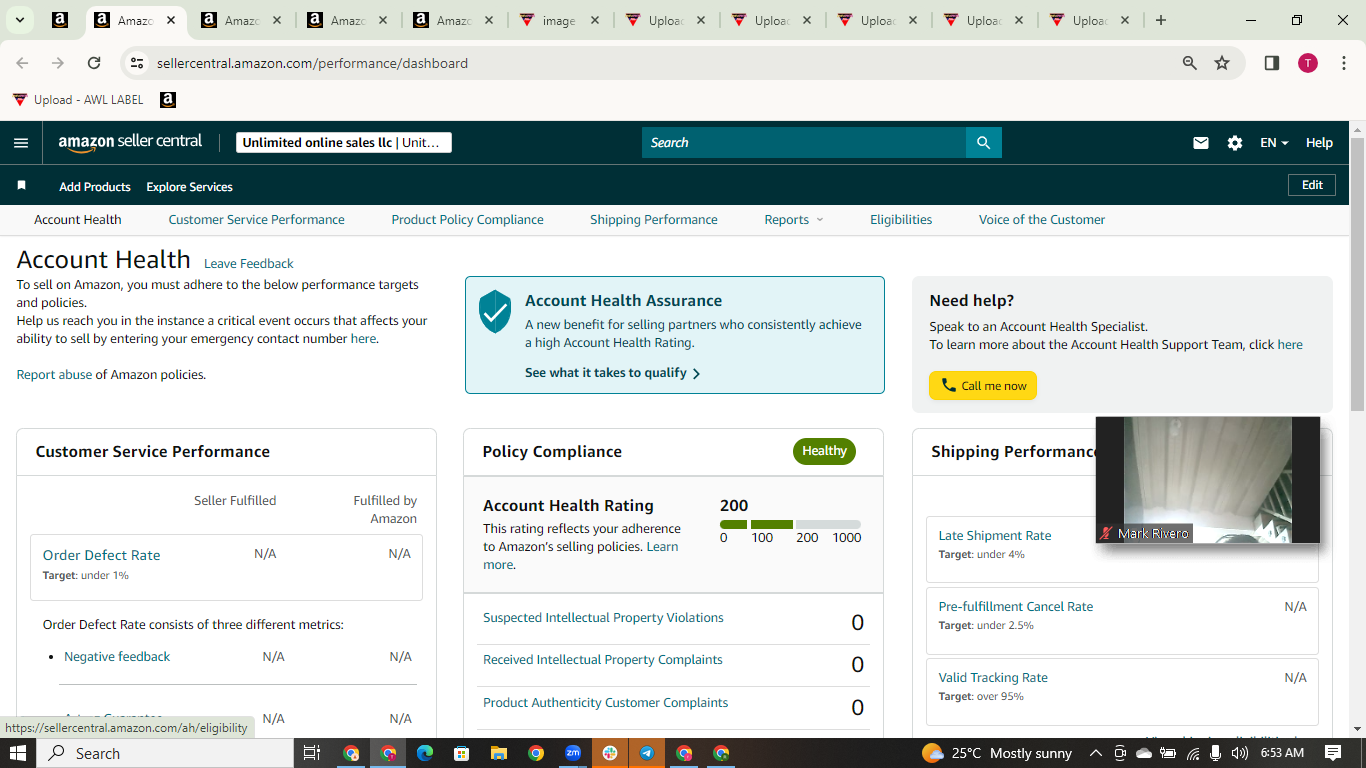This screenshot has height=768, width=1366.
Task: Click Add Products in the navigation bar
Action: tap(95, 187)
